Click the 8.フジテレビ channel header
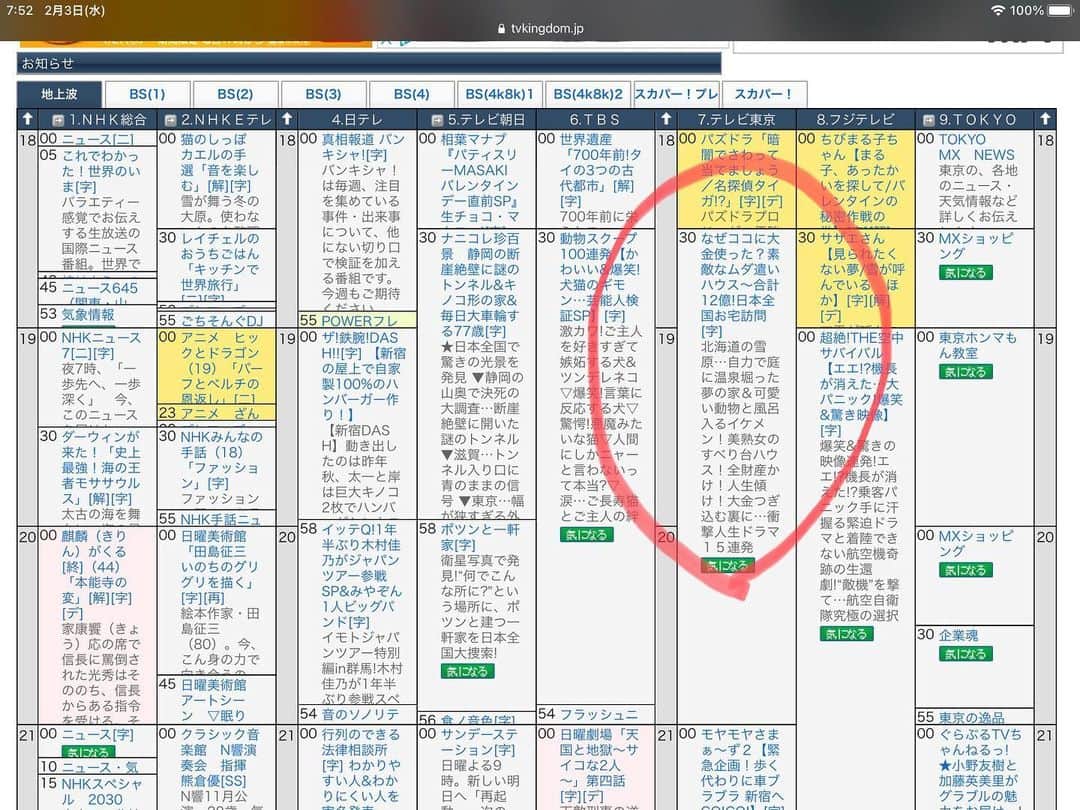 (x=855, y=120)
